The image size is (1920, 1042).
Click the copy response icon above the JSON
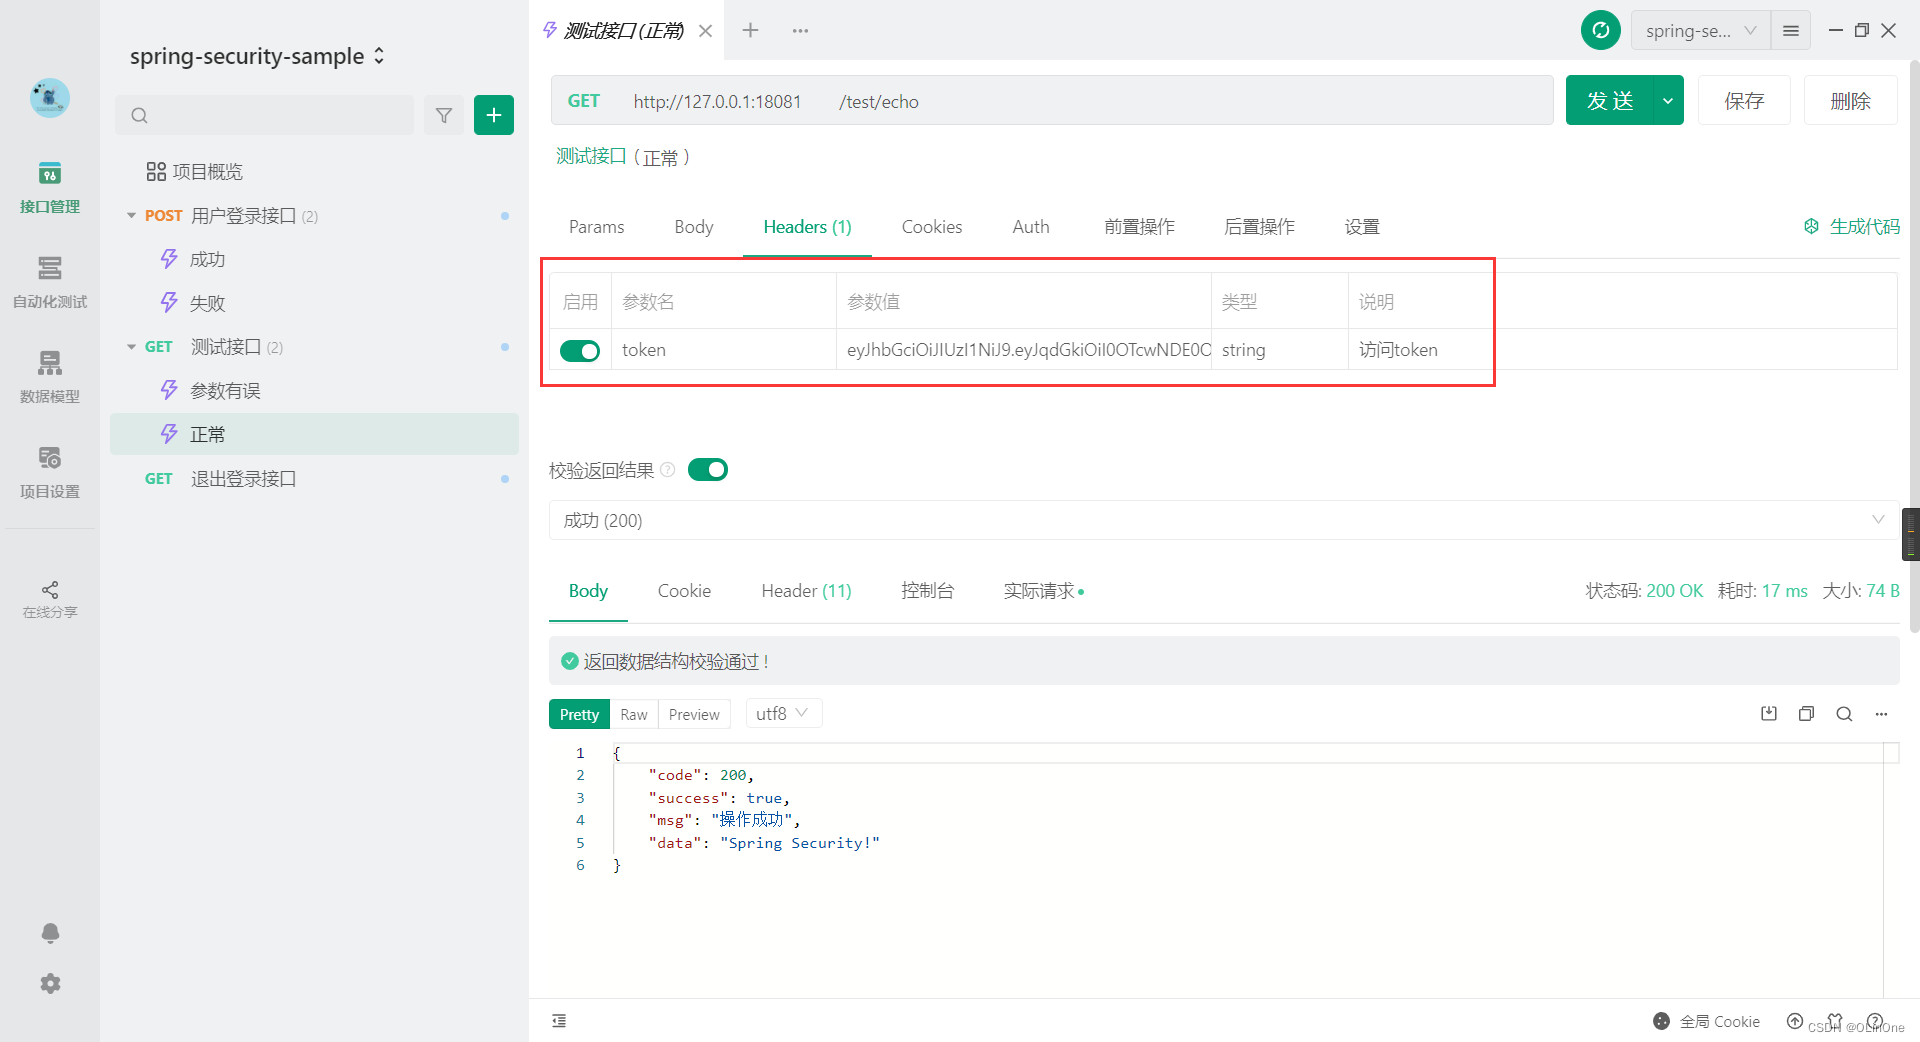click(1806, 713)
